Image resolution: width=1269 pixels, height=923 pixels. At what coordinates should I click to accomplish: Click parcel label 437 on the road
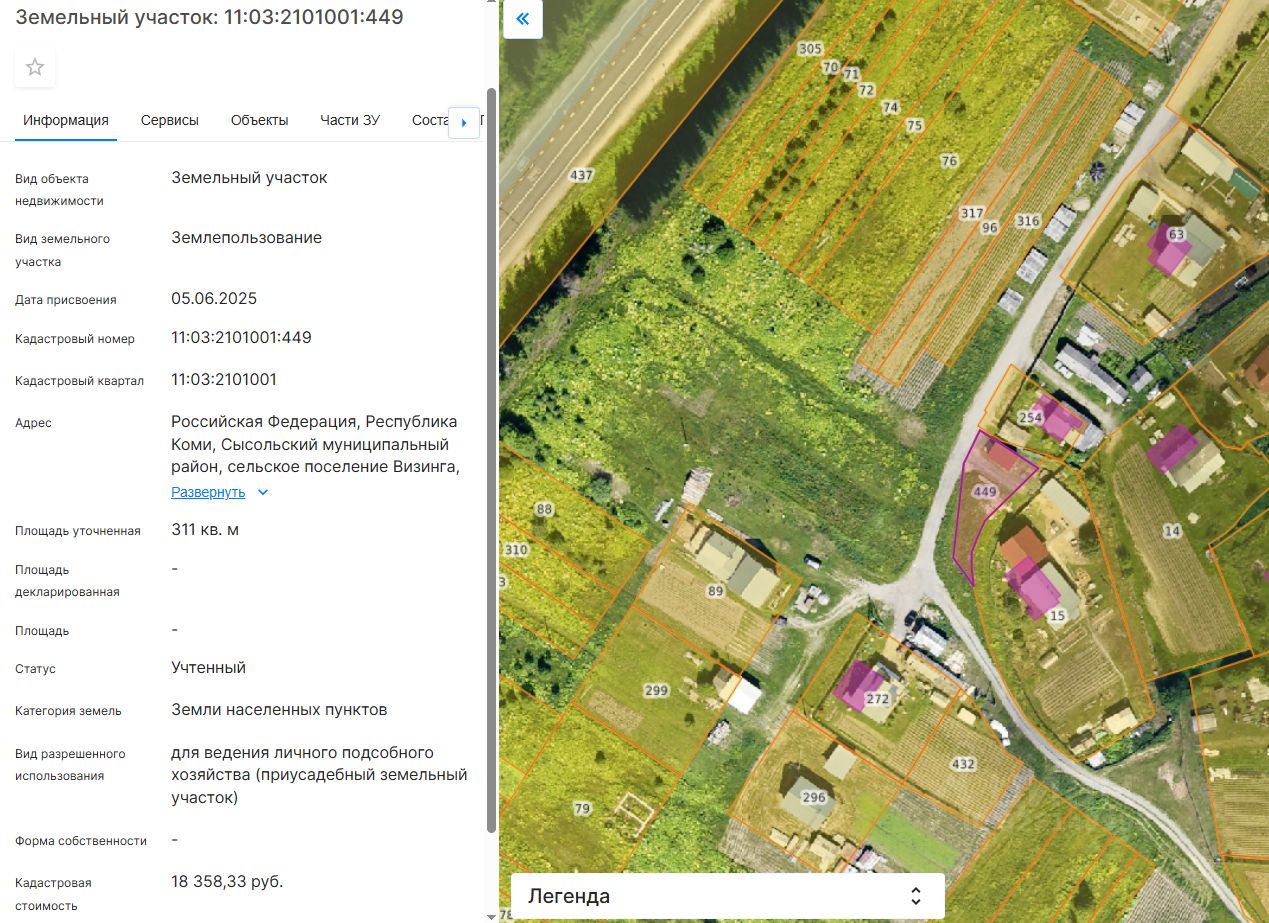point(581,175)
